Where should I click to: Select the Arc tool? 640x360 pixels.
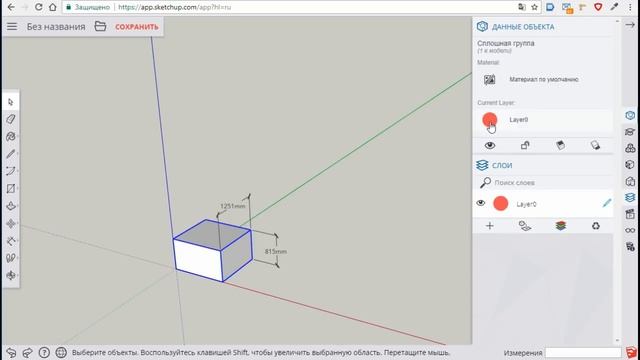pyautogui.click(x=11, y=171)
